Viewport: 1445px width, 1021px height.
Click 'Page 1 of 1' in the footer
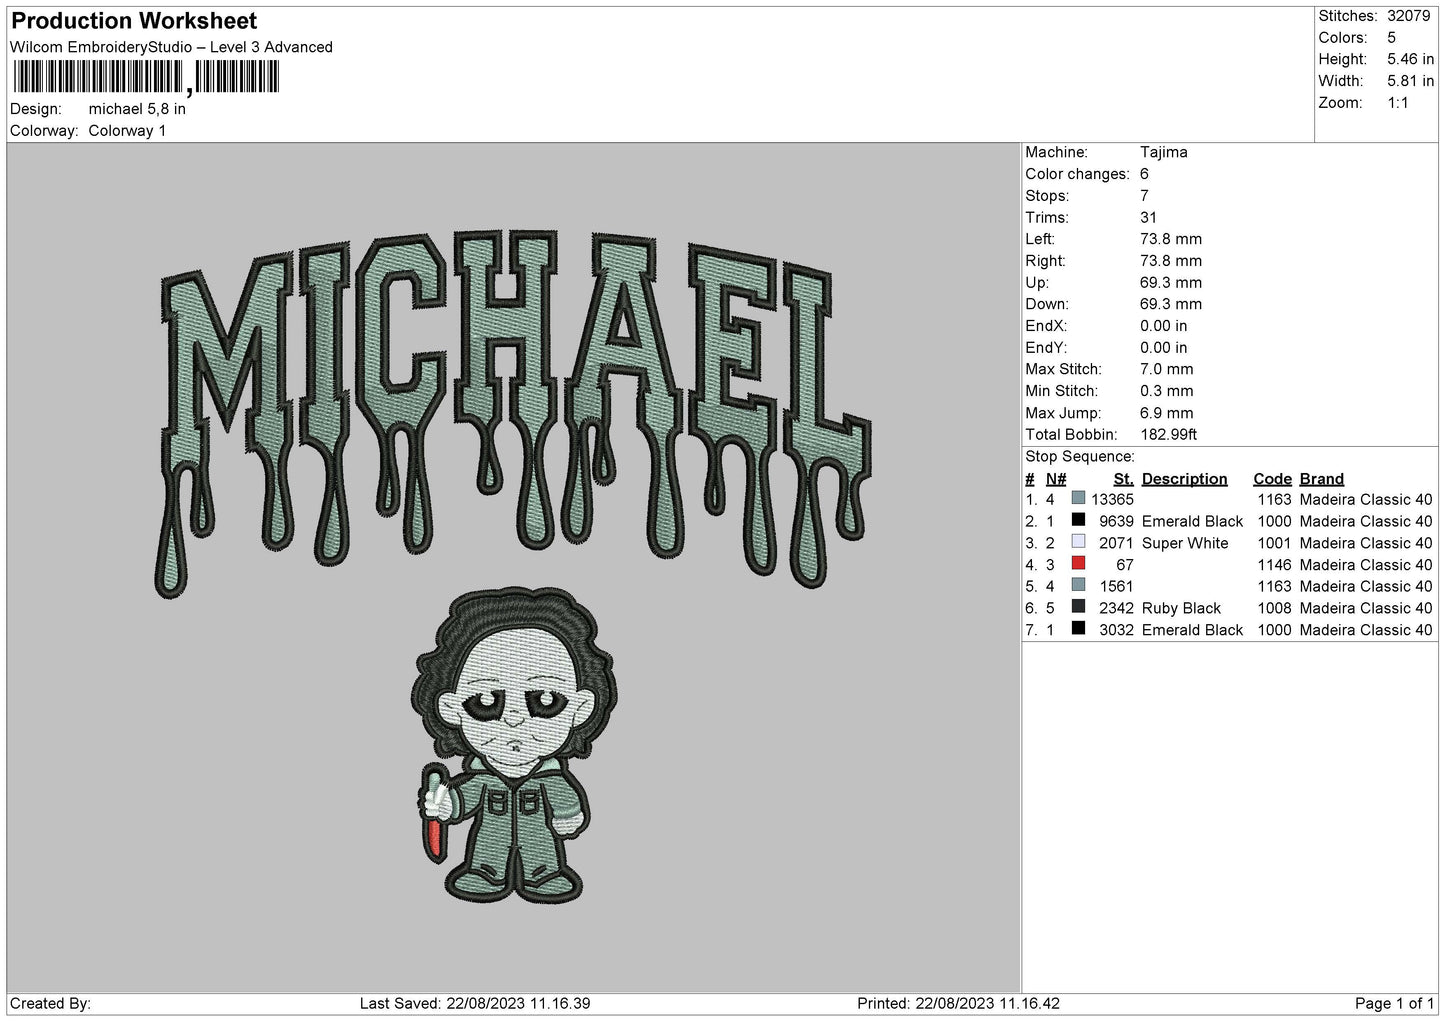(x=1394, y=1003)
